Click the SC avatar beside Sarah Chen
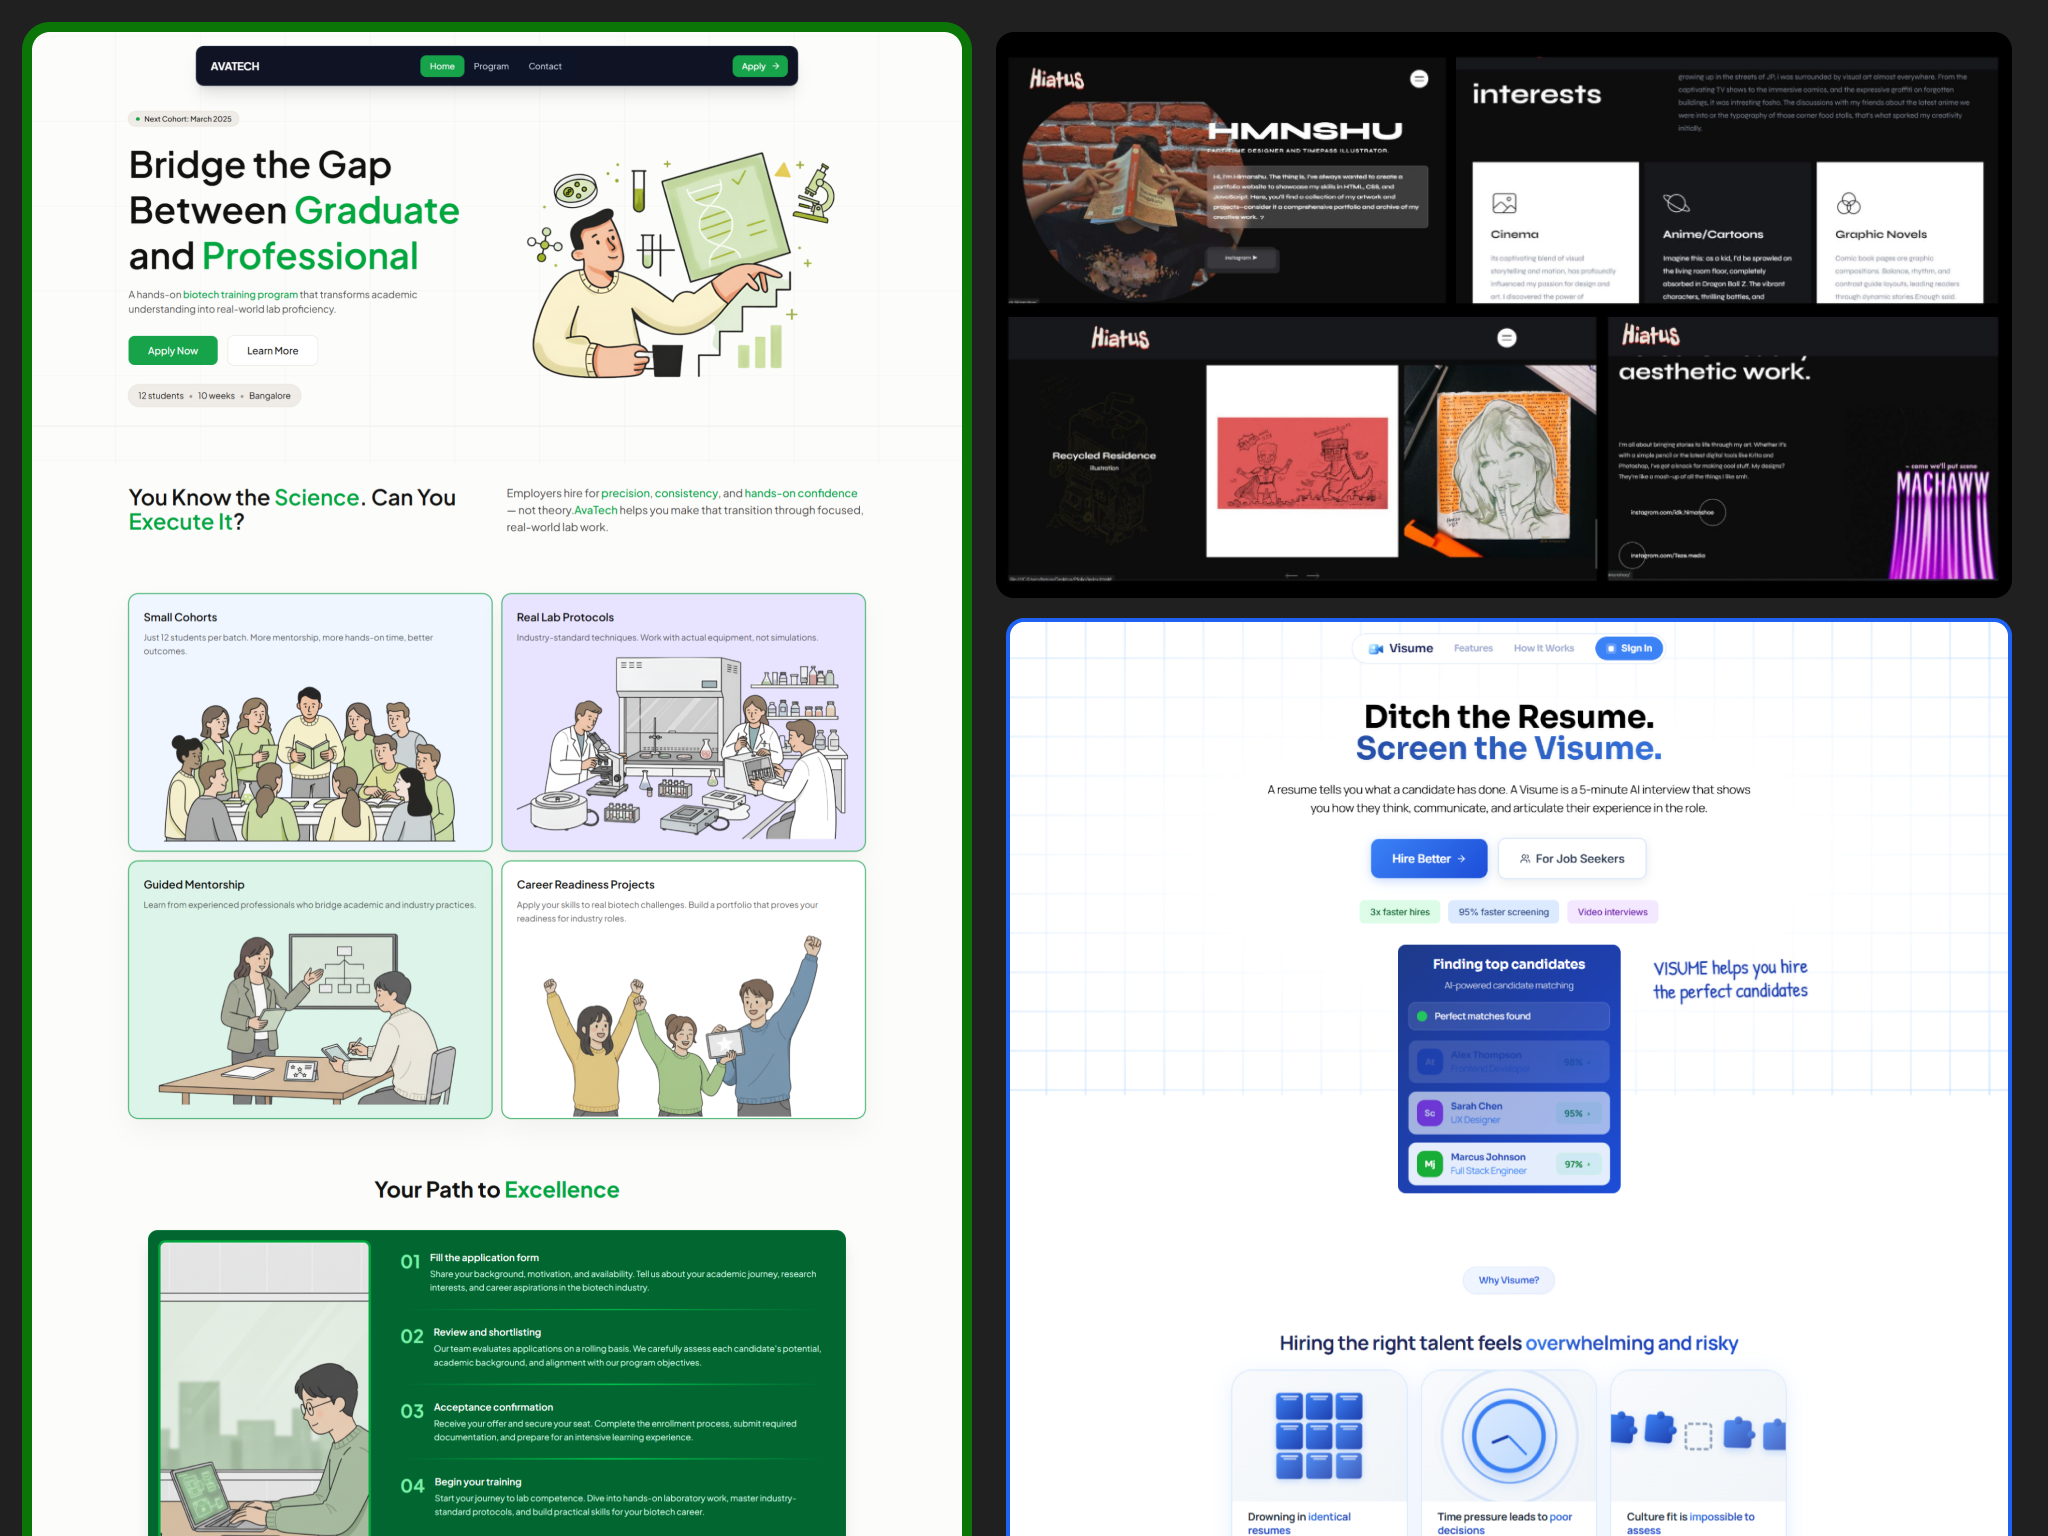 [1429, 1113]
